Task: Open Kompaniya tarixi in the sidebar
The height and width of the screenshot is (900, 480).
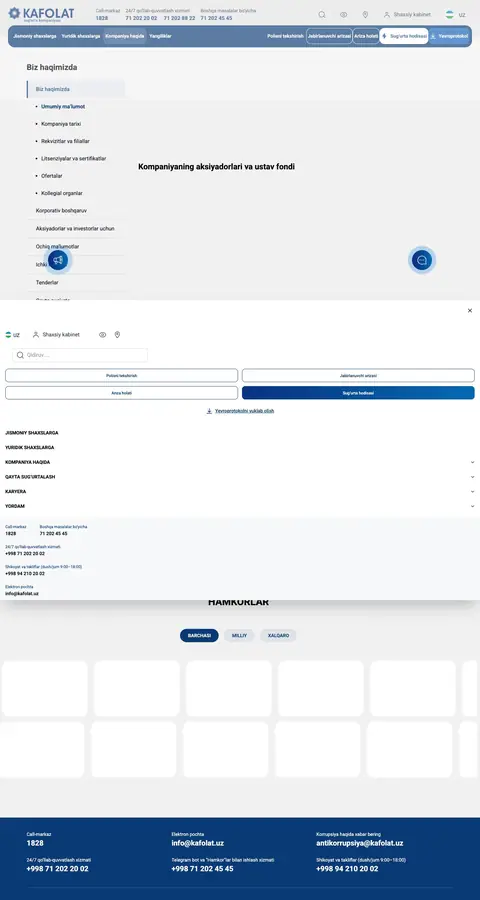Action: [x=61, y=124]
